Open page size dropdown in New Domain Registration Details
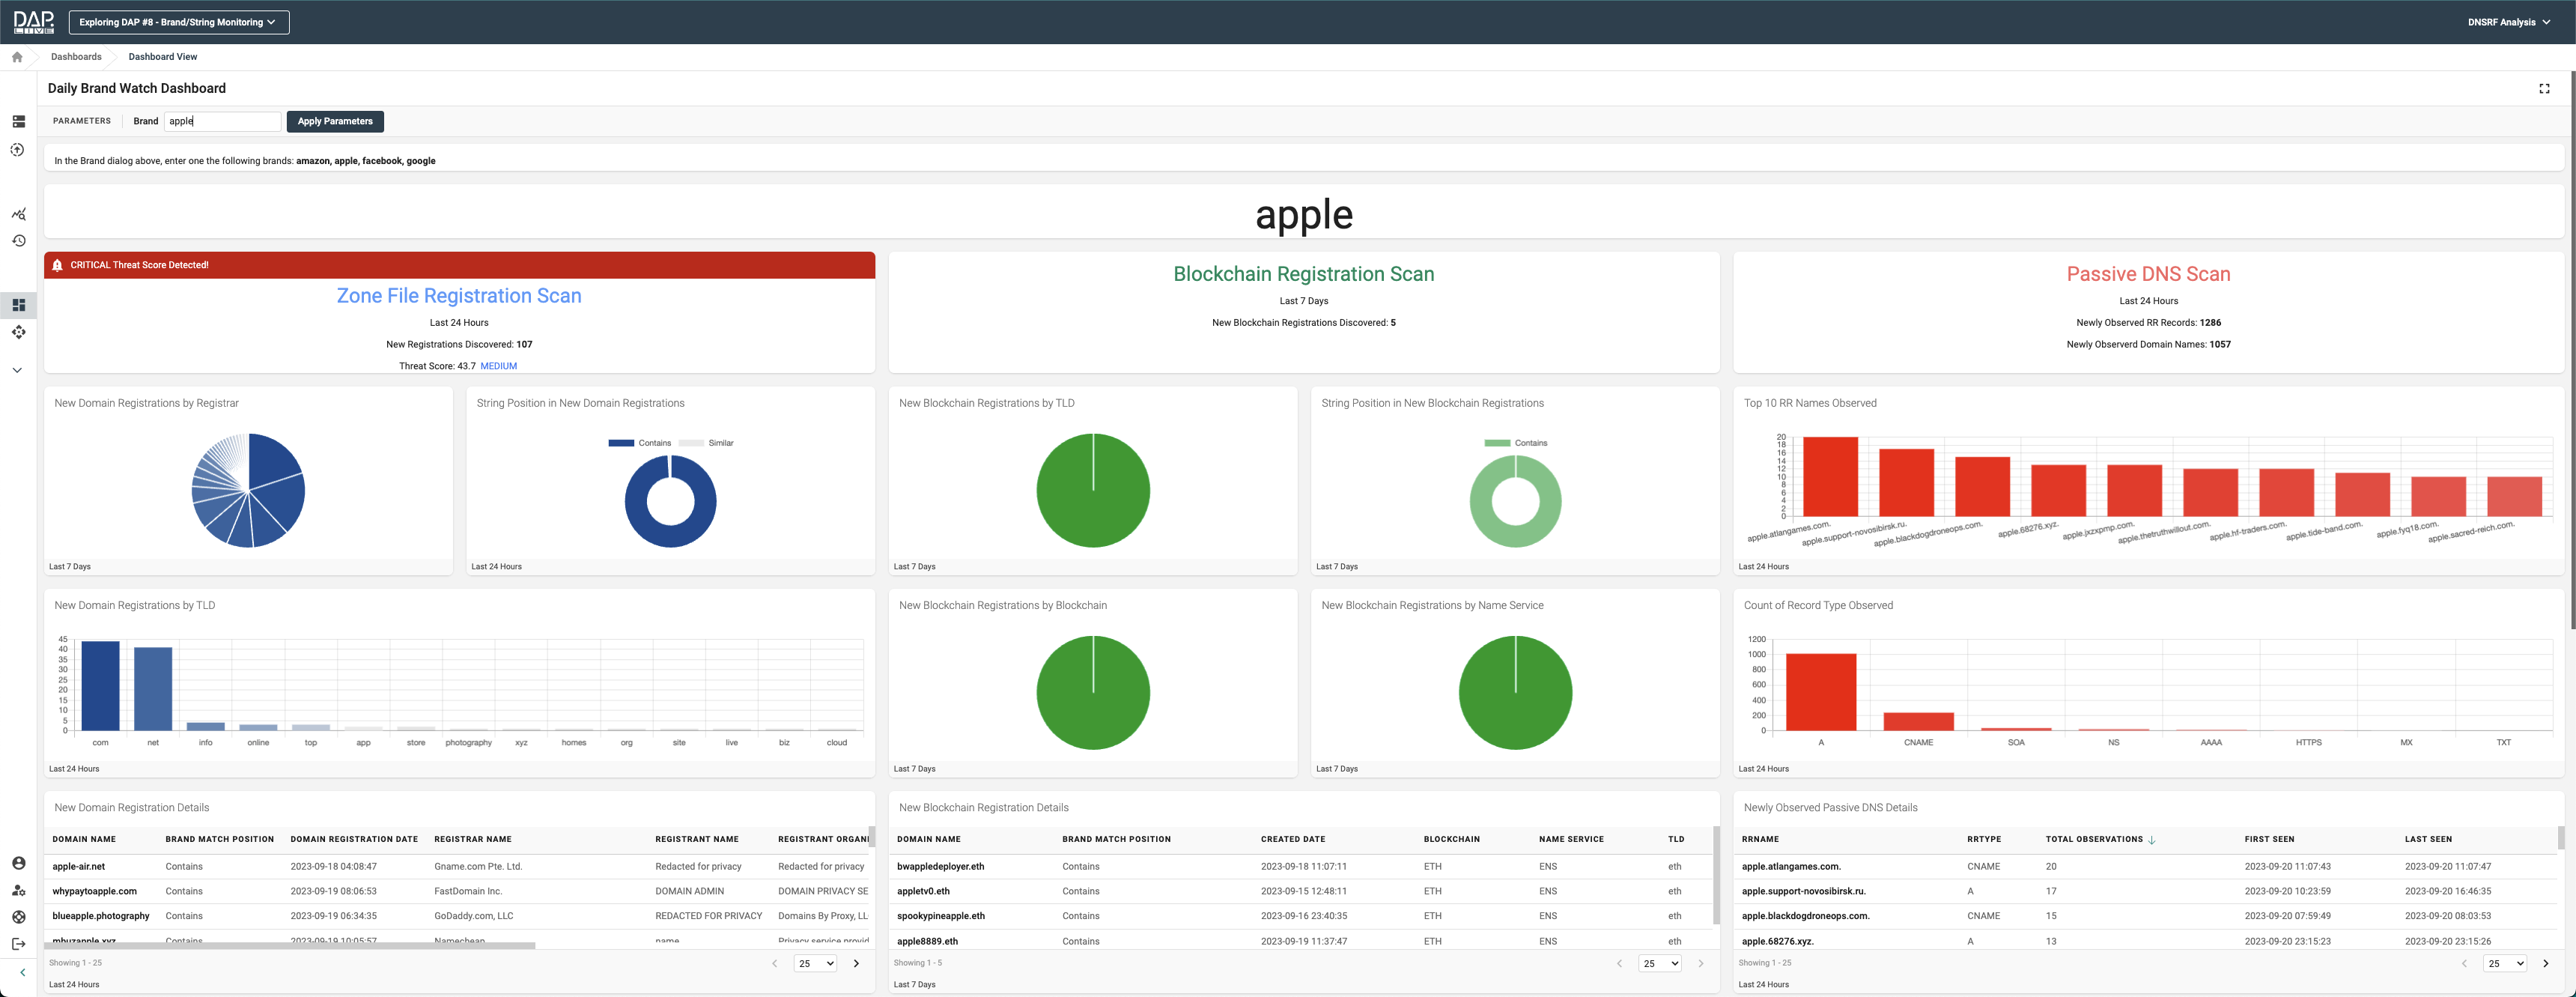Image resolution: width=2576 pixels, height=997 pixels. 815,964
